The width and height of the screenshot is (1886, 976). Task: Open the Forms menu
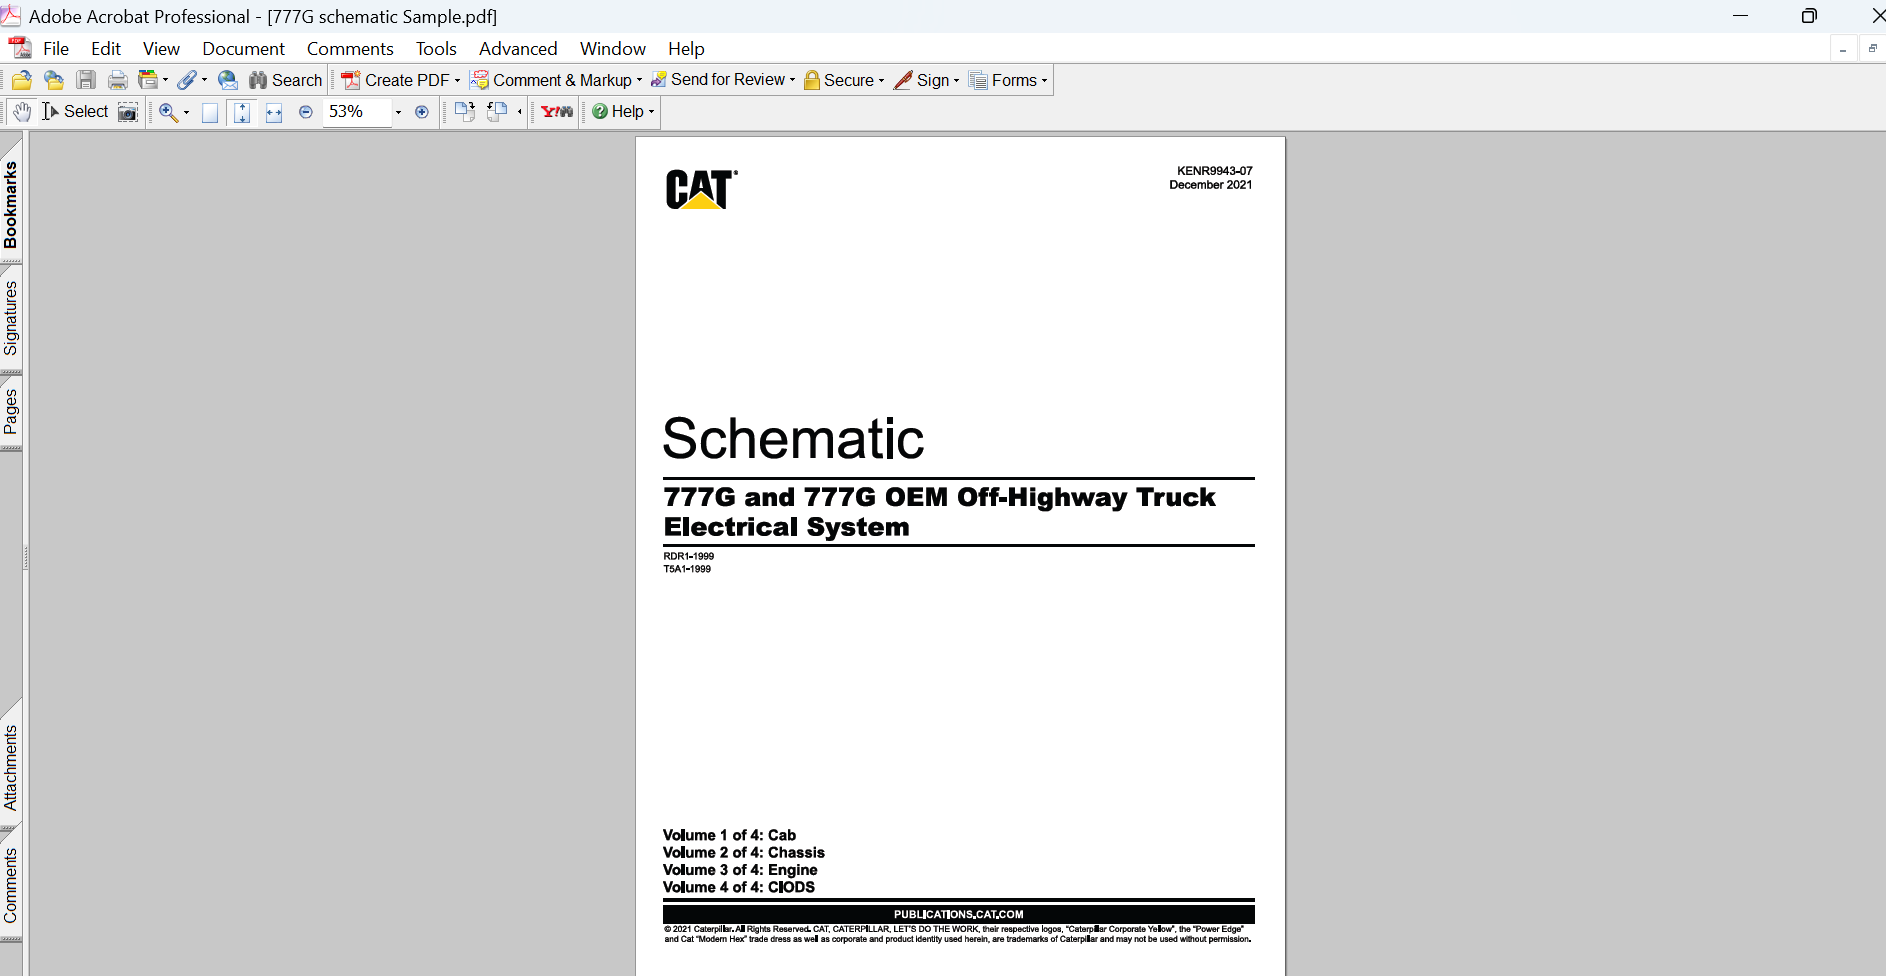(1008, 80)
